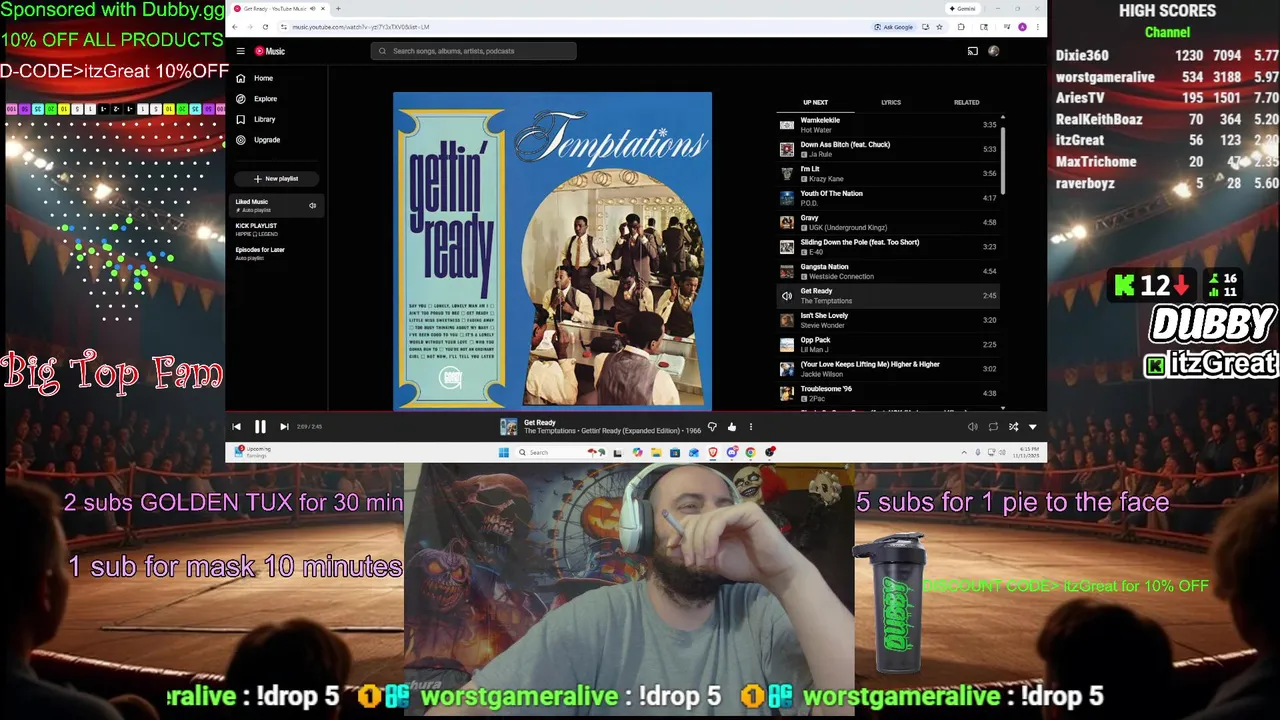
Task: Play Isn't She Lovely by Stevie Wonder
Action: [888, 320]
